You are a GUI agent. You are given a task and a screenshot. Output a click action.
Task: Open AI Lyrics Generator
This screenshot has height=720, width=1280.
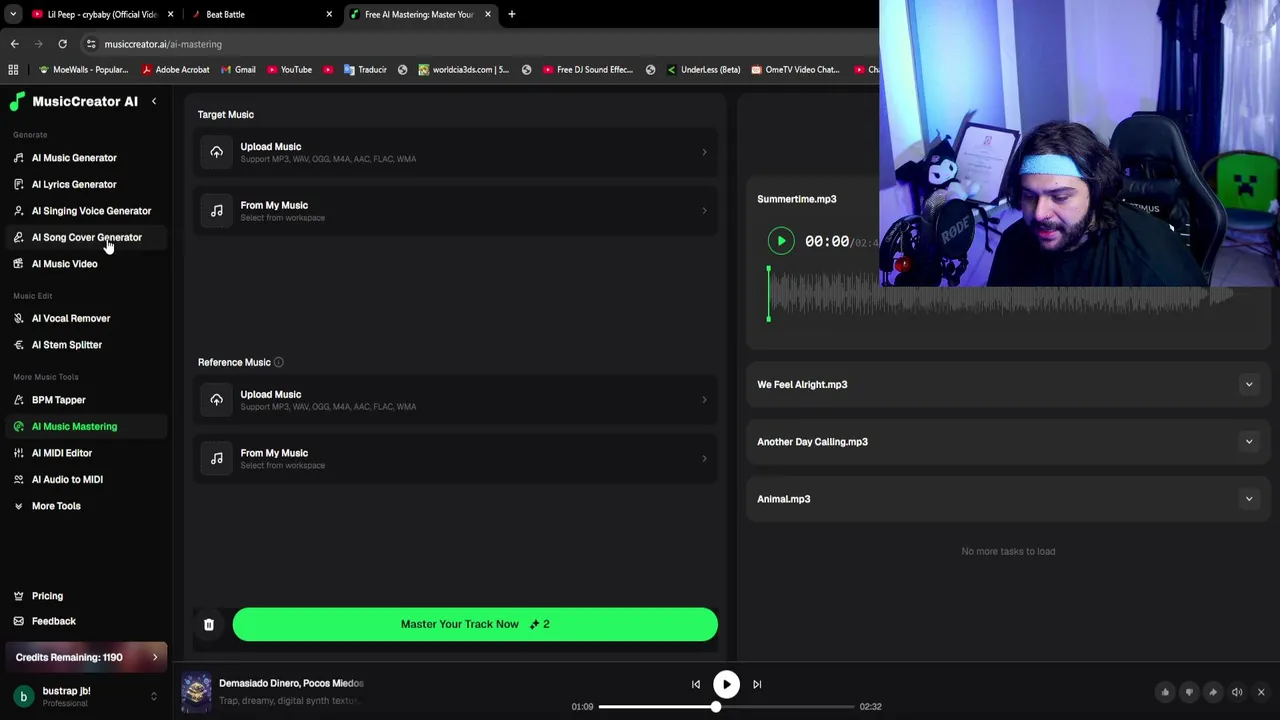point(74,184)
